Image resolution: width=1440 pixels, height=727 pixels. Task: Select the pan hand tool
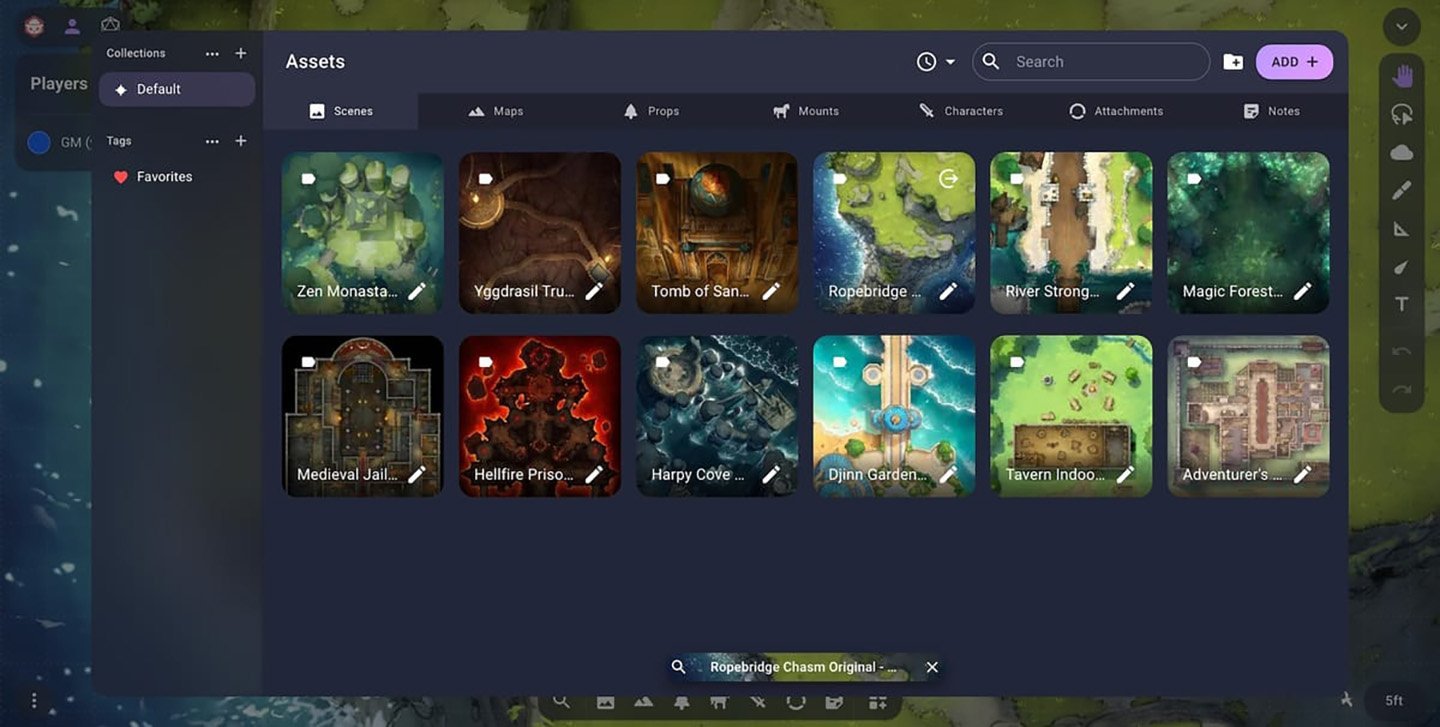1402,76
